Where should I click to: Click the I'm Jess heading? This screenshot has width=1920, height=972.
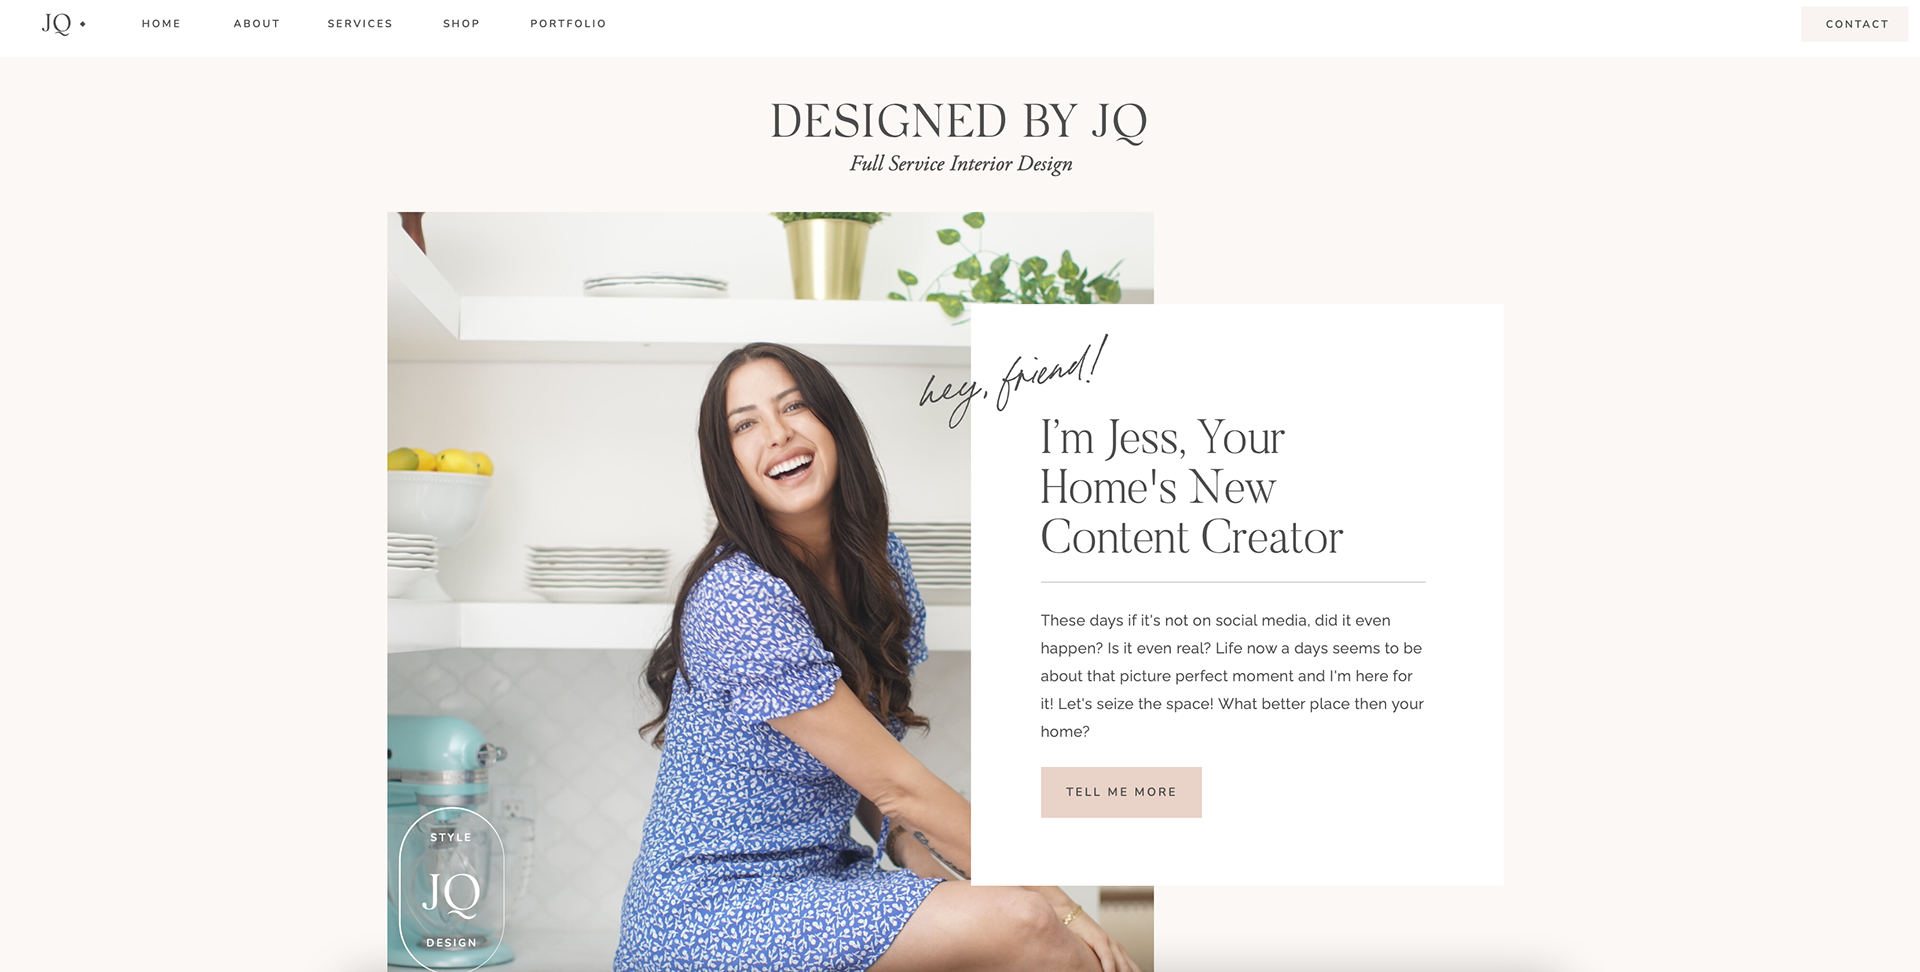(x=1191, y=487)
